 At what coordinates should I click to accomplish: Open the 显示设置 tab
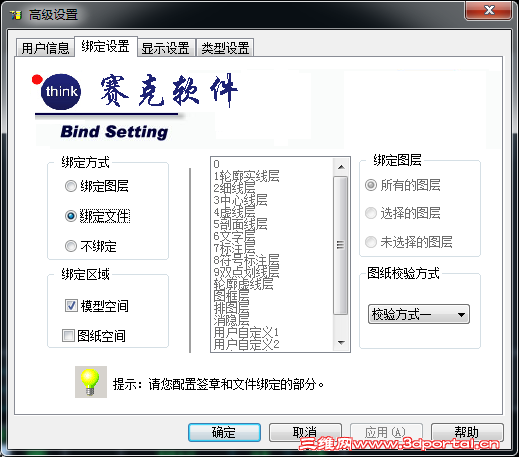(166, 48)
